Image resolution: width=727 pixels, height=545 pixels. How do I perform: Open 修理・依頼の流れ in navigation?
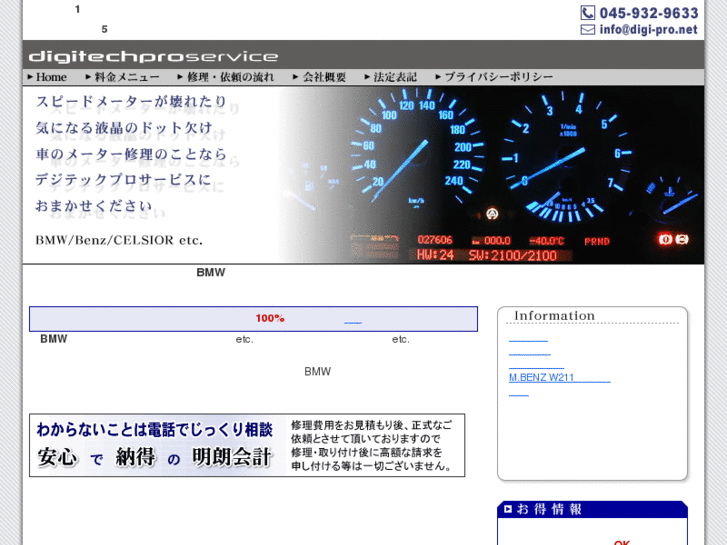click(x=226, y=77)
